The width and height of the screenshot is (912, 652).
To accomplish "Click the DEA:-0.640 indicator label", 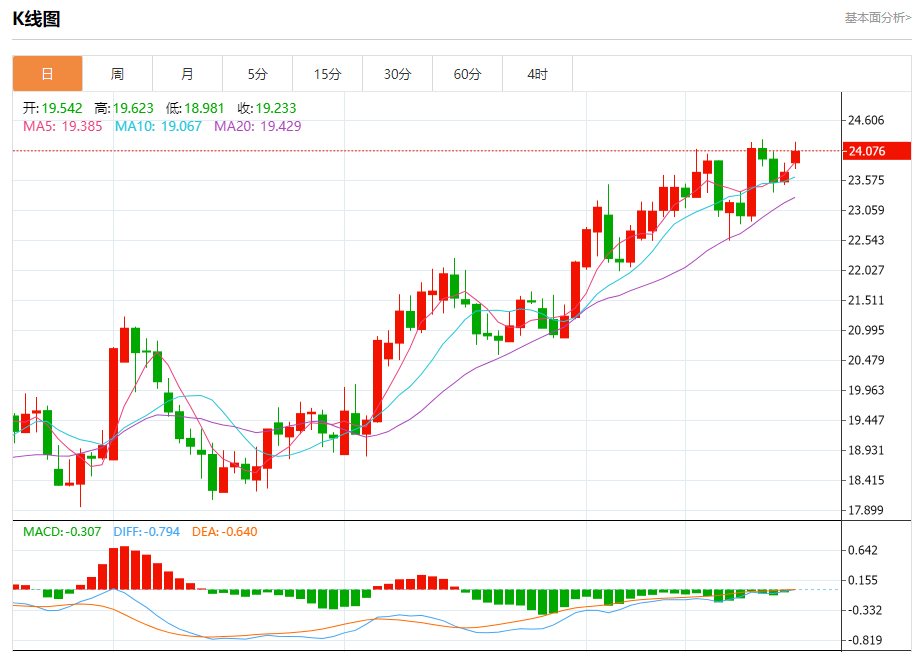I will click(225, 532).
